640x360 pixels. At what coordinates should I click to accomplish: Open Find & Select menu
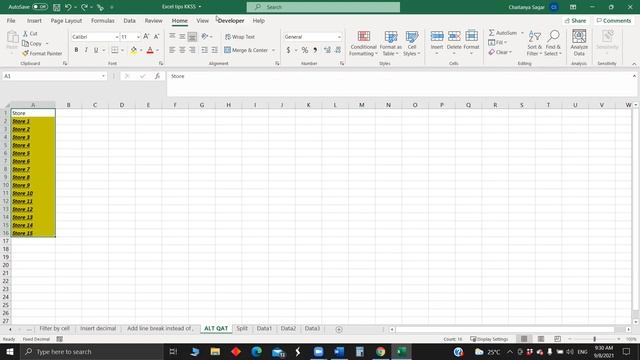(x=553, y=43)
